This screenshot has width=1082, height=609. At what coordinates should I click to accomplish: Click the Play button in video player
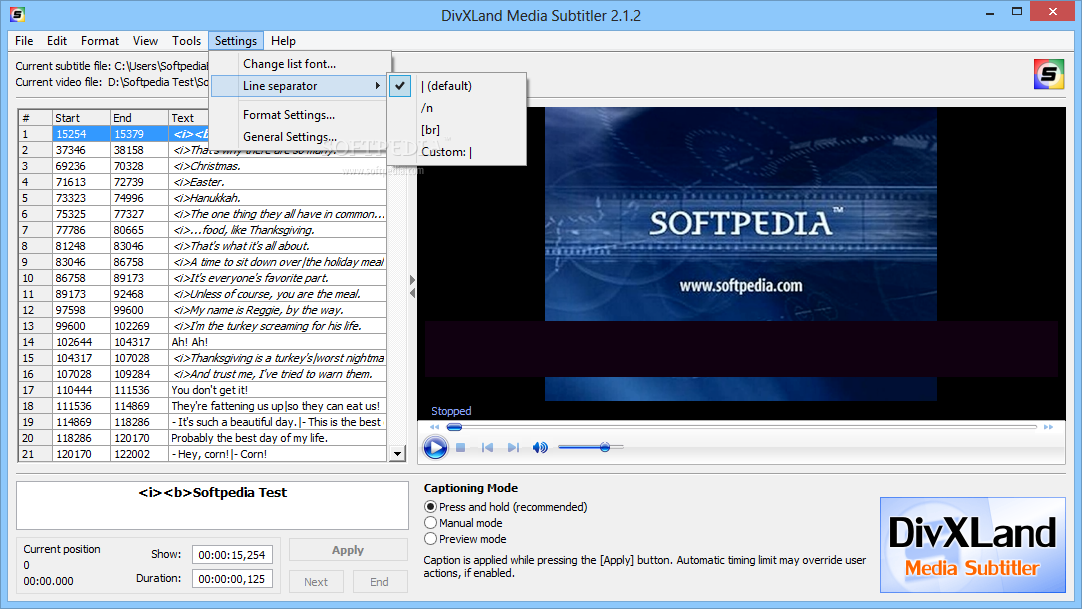pyautogui.click(x=435, y=448)
